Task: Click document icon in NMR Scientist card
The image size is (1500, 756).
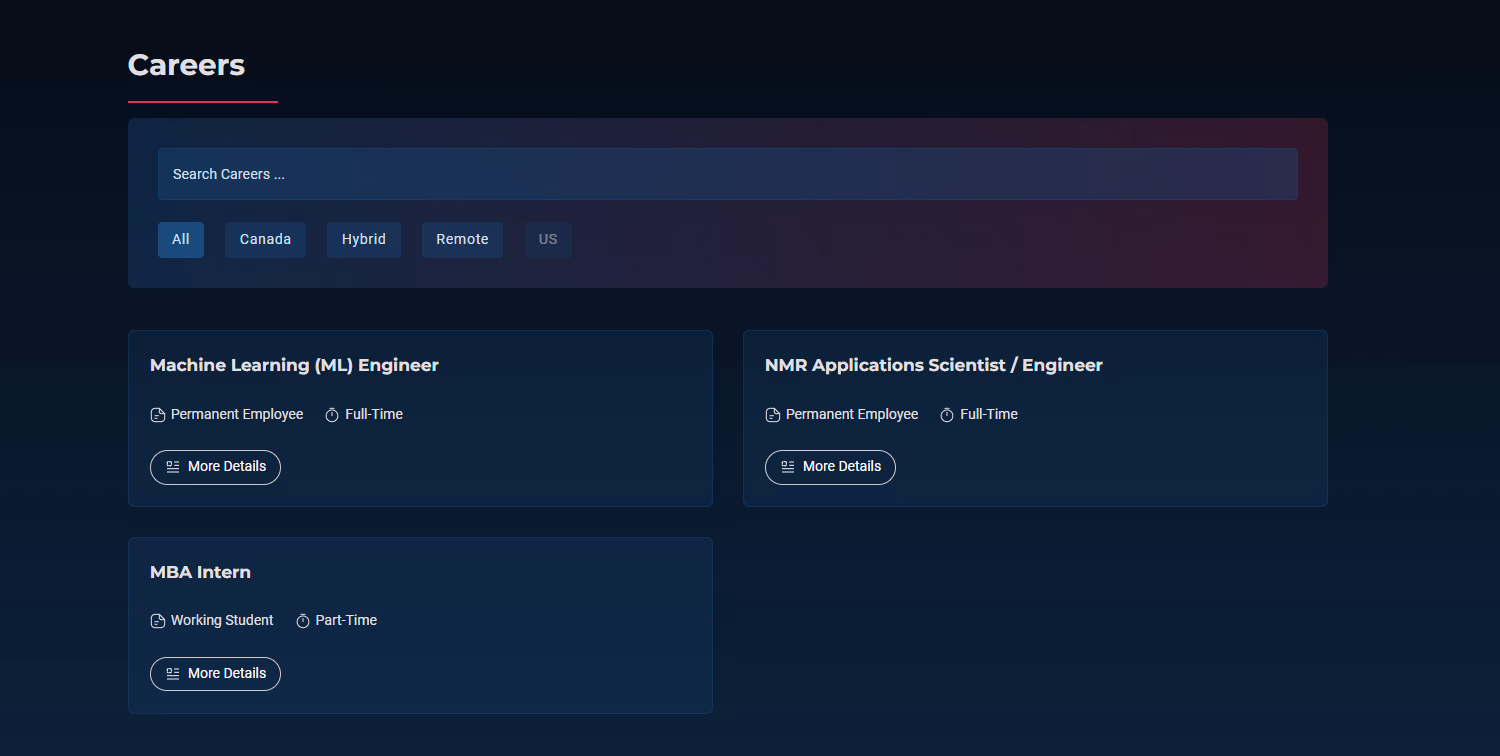Action: click(773, 415)
